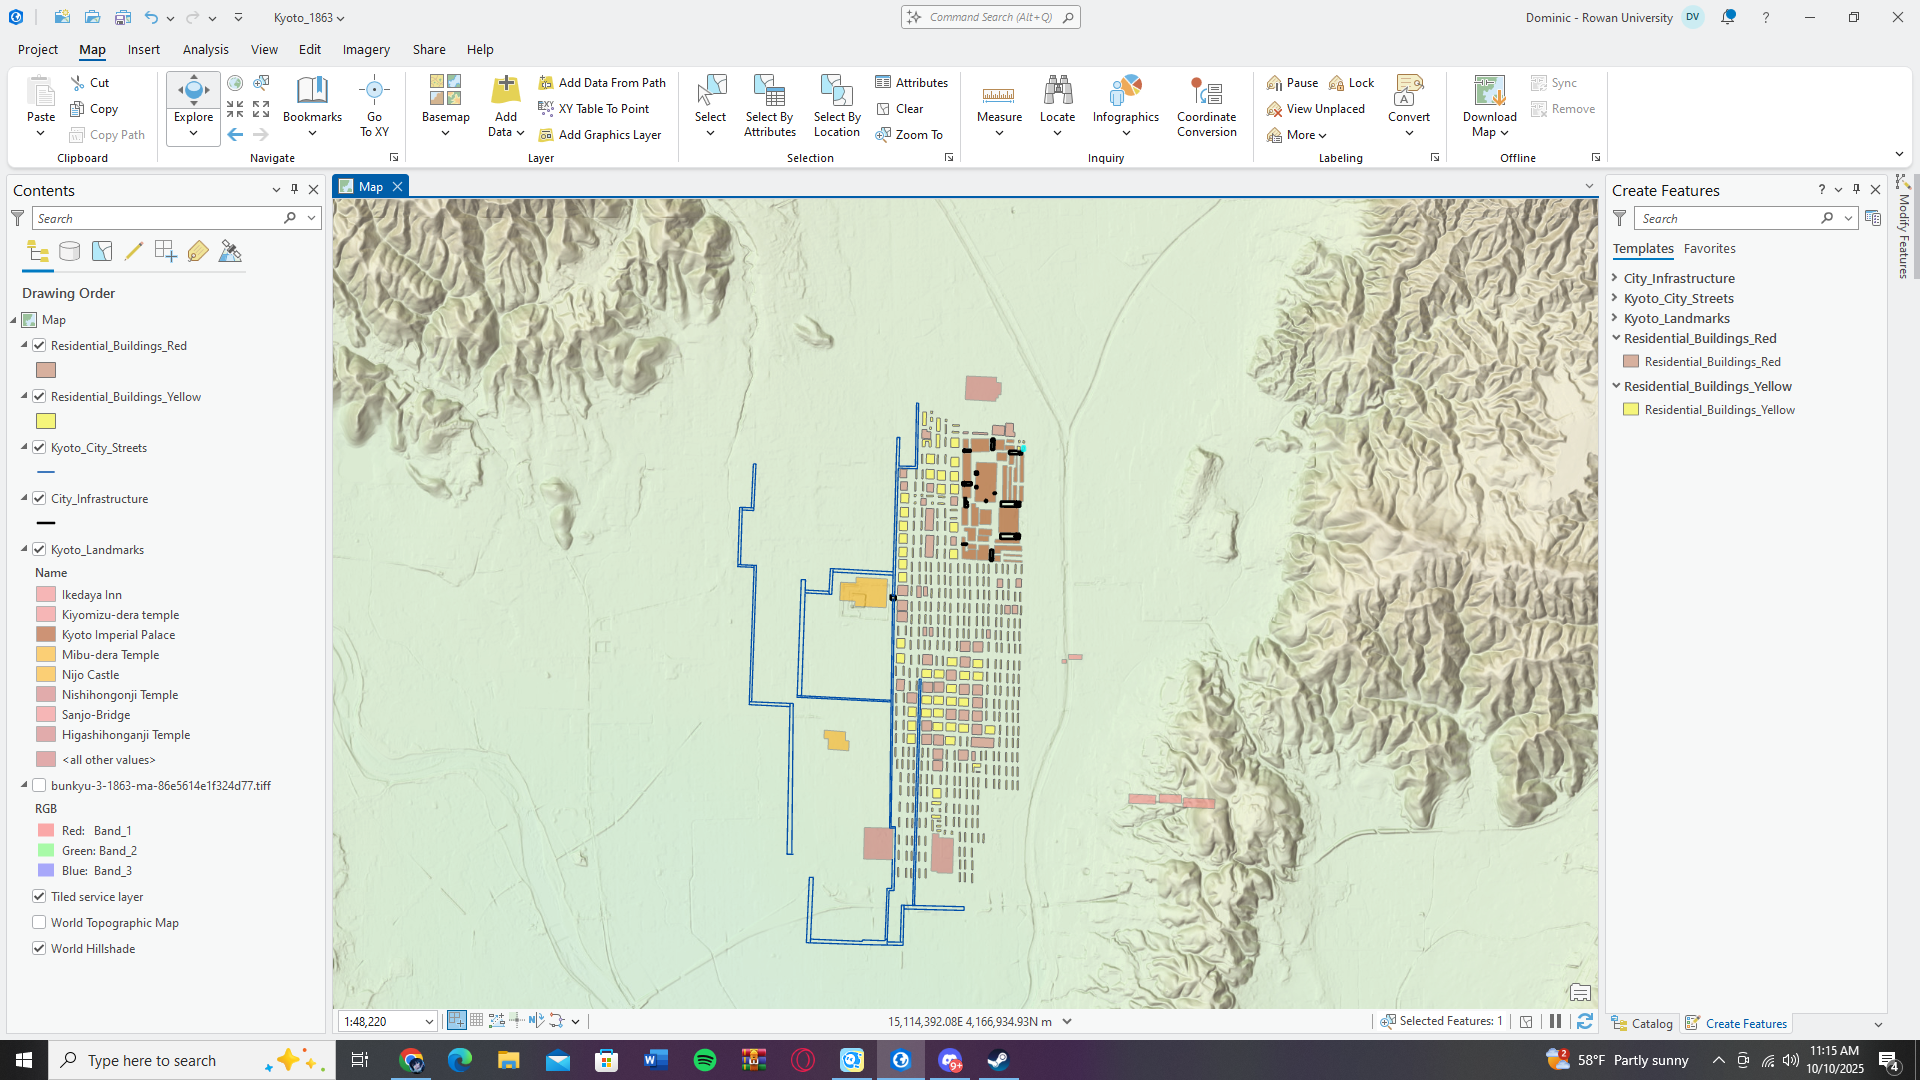This screenshot has height=1080, width=1920.
Task: Toggle Residential_Buildings_Red layer visibility
Action: point(39,345)
